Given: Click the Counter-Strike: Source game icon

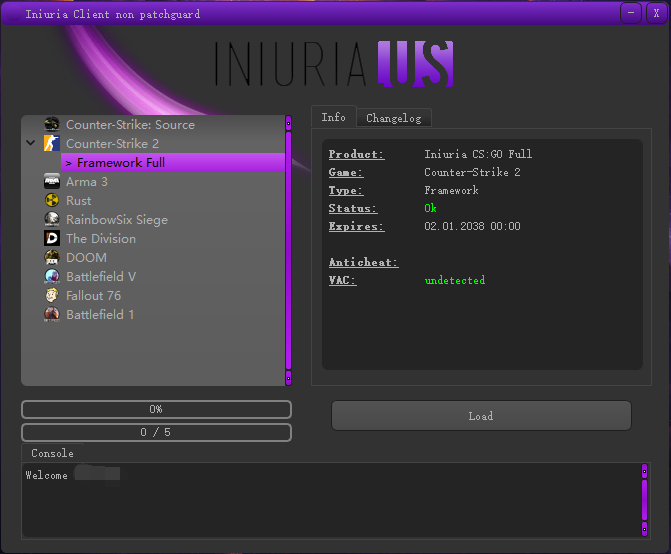Looking at the screenshot, I should tap(52, 125).
